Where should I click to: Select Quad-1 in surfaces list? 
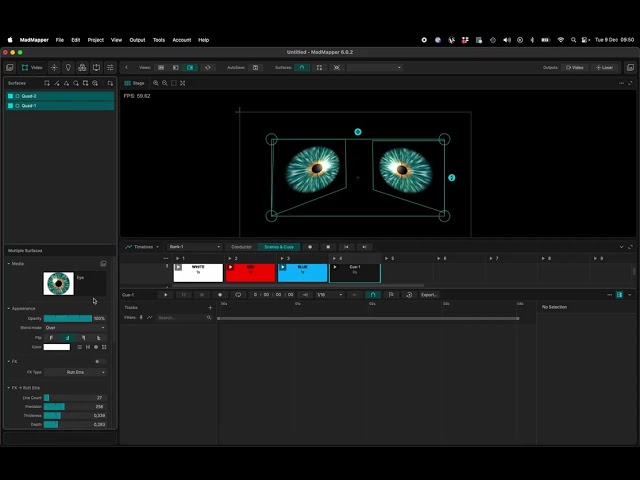coord(60,106)
